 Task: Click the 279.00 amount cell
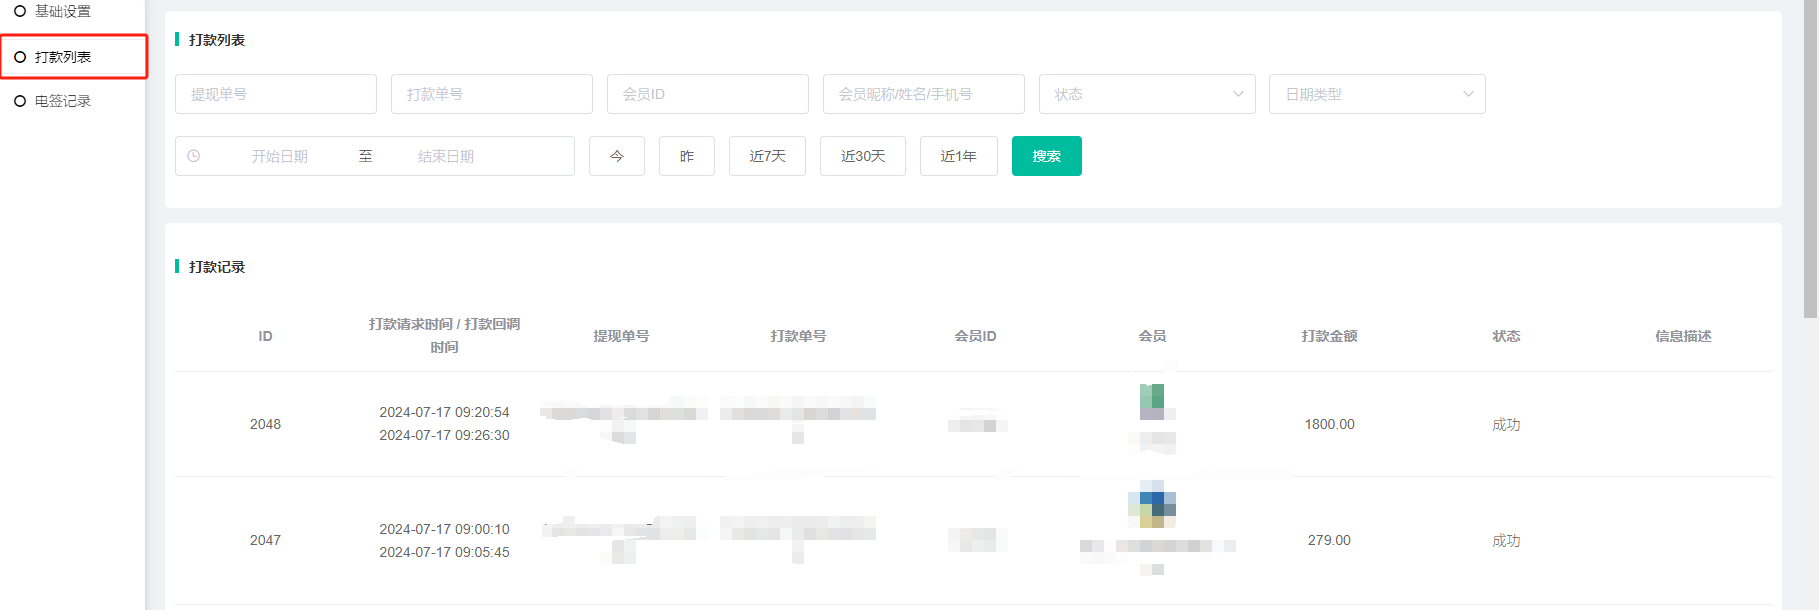(x=1329, y=540)
